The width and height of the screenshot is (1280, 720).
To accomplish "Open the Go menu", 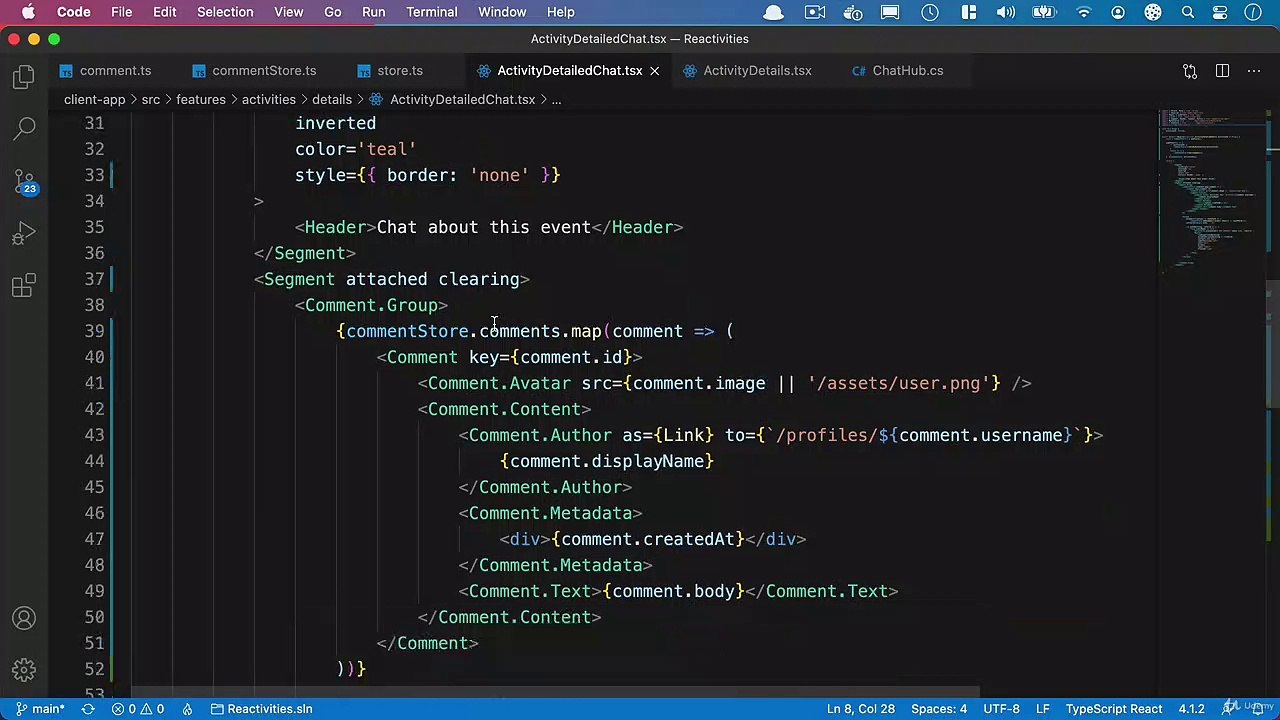I will click(332, 12).
